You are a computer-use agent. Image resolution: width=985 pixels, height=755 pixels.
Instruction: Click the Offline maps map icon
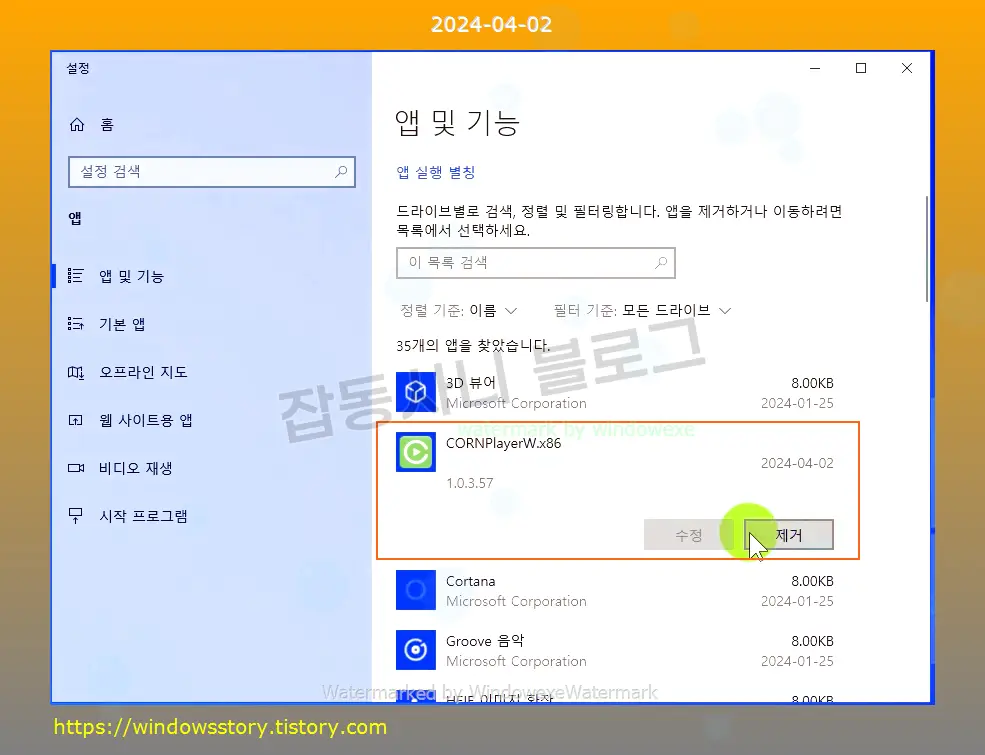[x=75, y=372]
